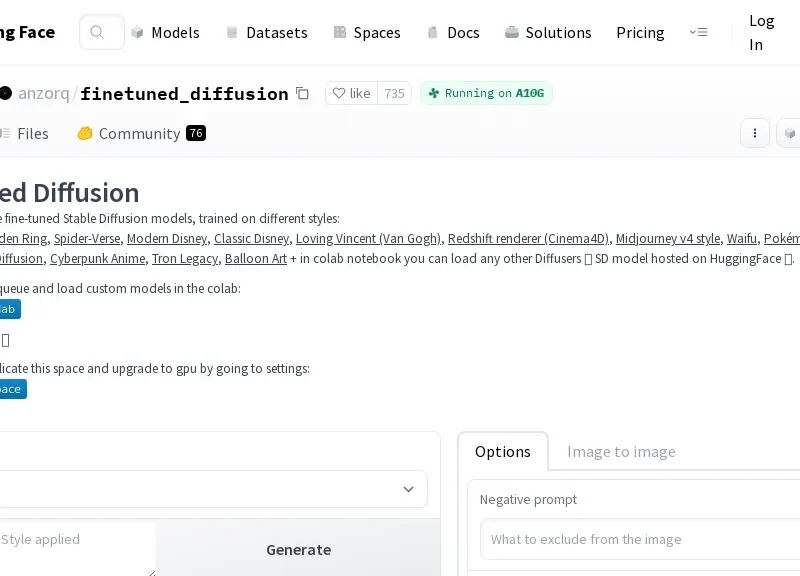Viewport: 800px width, 576px height.
Task: Open the Models page
Action: click(x=165, y=33)
